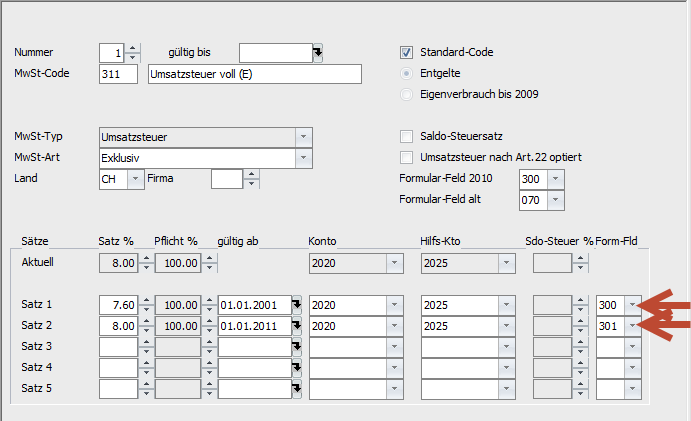Open Satz 2 Konto dropdown showing 2020
This screenshot has width=691, height=421.
pyautogui.click(x=394, y=326)
